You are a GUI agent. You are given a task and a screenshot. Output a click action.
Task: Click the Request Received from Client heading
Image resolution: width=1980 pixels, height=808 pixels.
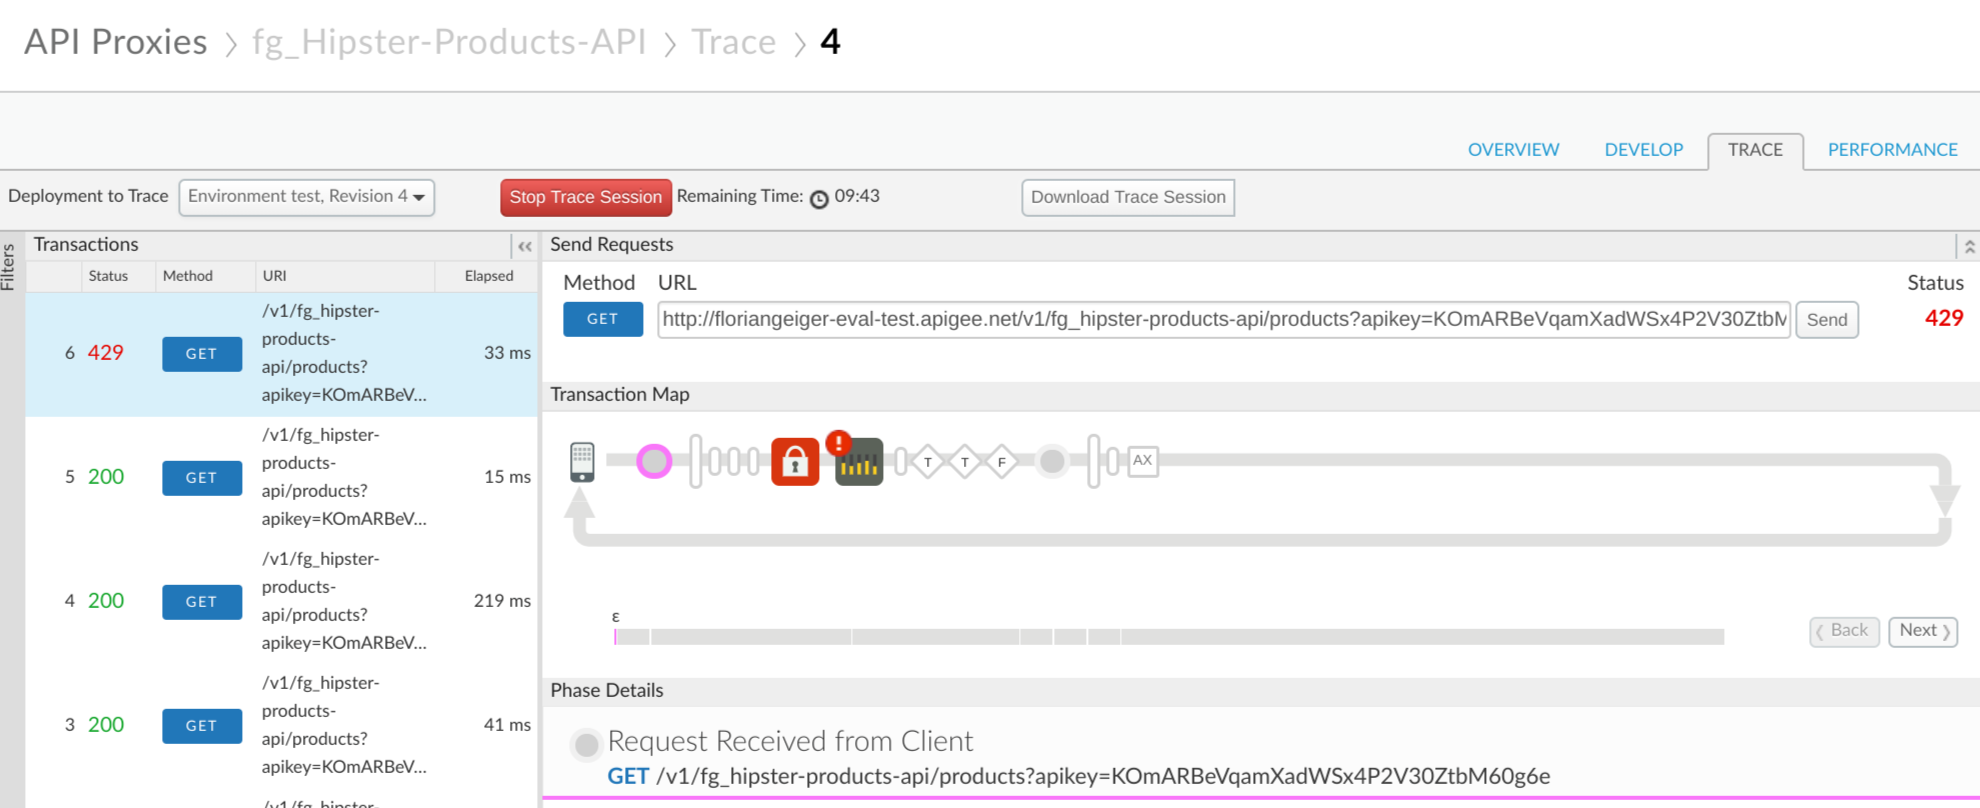coord(790,741)
